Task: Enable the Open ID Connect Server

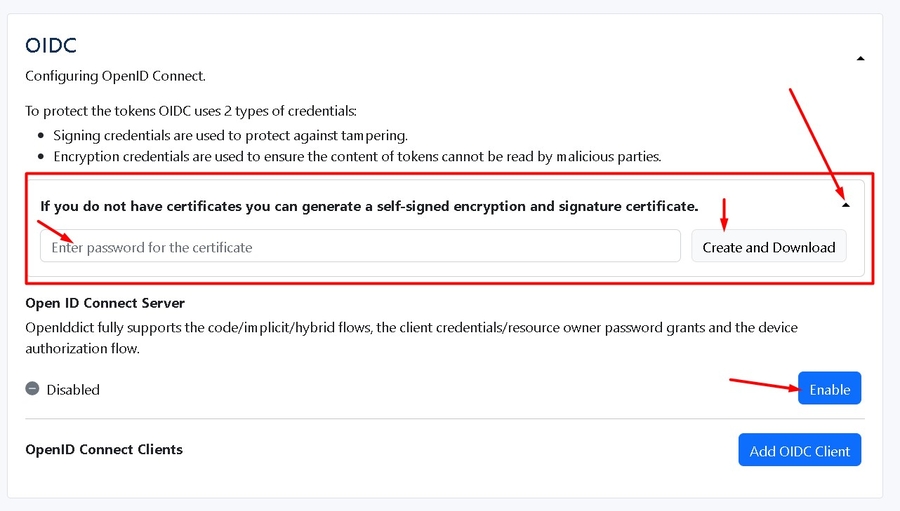Action: [829, 389]
